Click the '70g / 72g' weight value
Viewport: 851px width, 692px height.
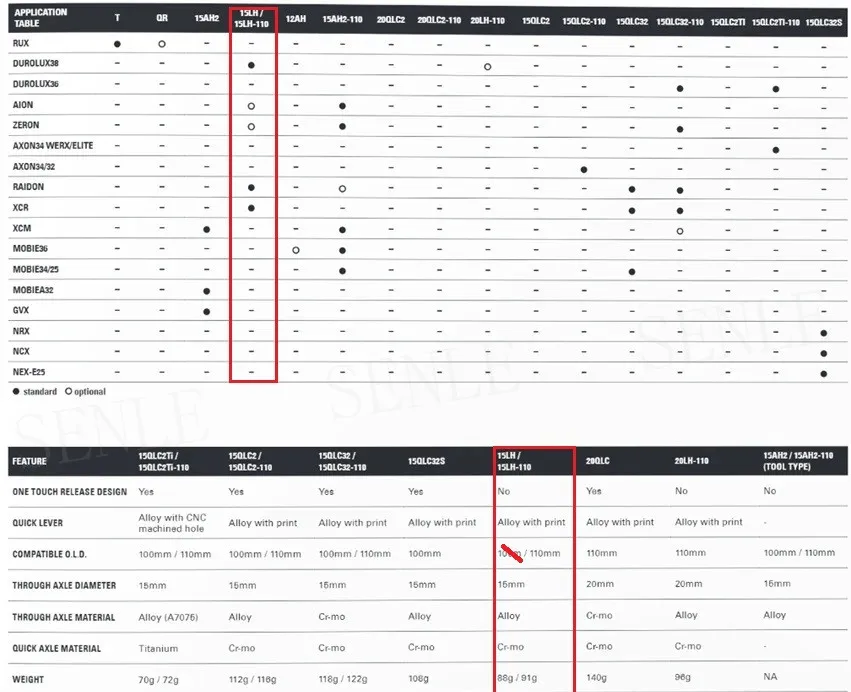coord(158,680)
